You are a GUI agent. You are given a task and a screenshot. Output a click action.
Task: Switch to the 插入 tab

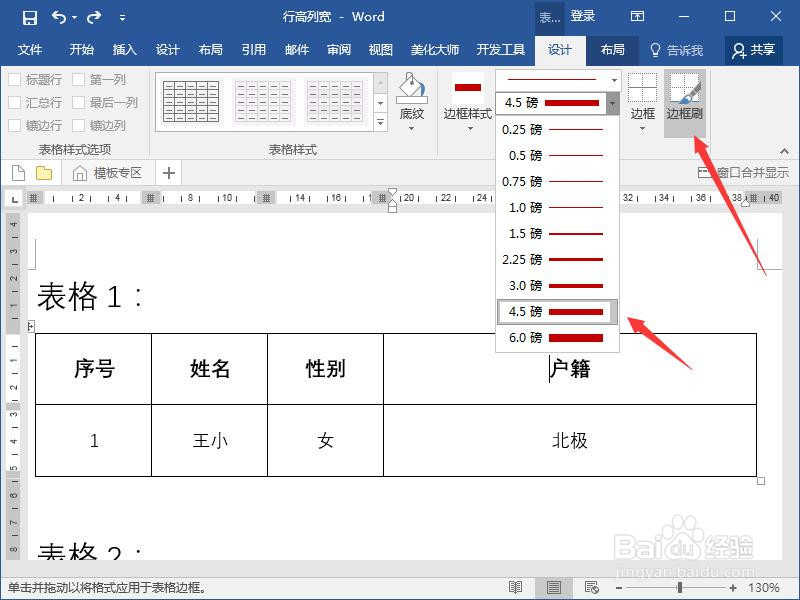(124, 49)
